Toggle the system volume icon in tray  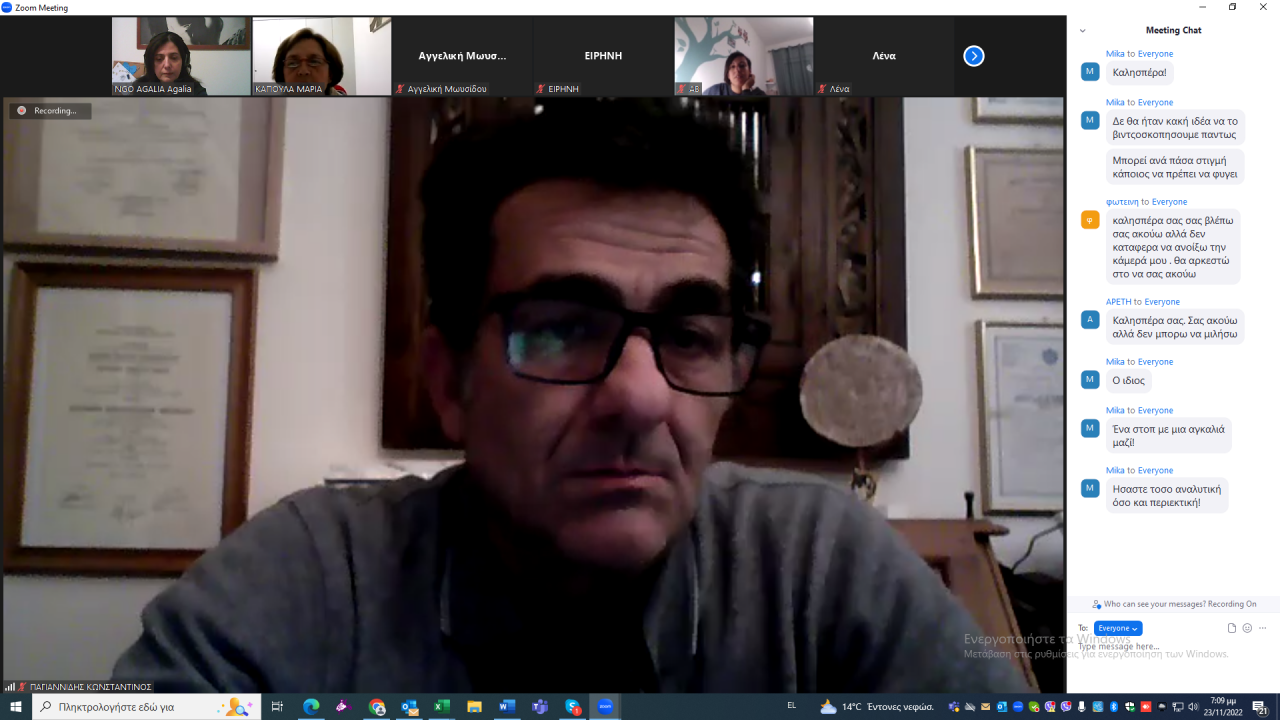pyautogui.click(x=1192, y=707)
